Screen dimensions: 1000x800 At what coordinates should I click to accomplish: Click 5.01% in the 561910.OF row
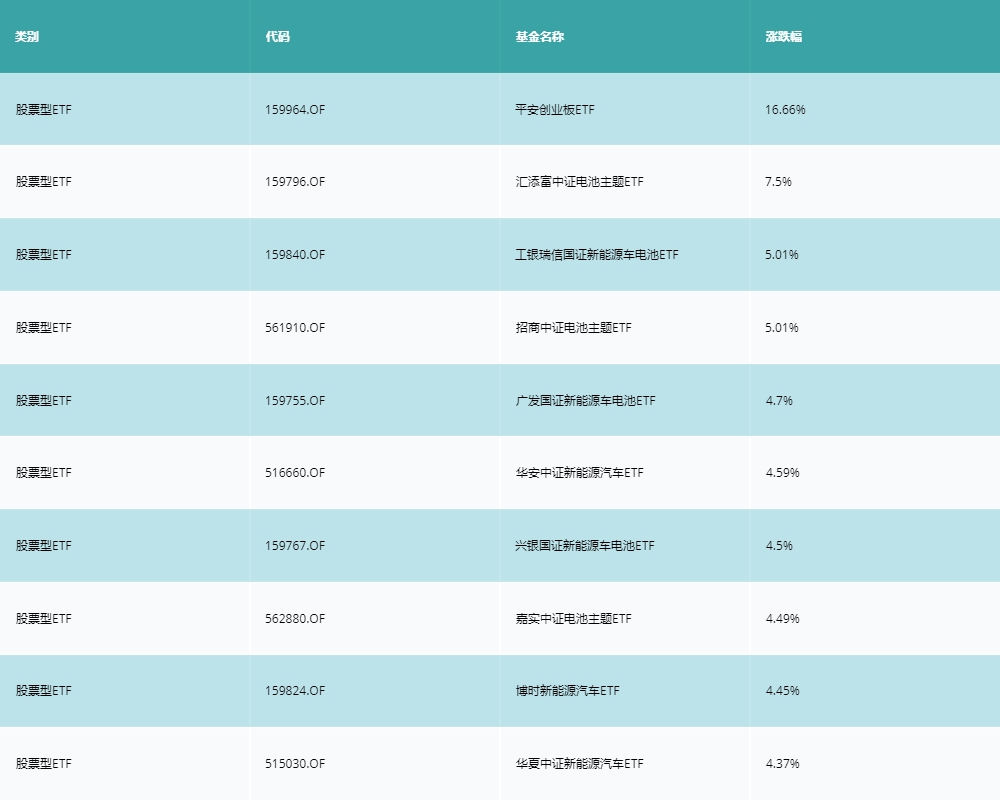click(782, 327)
